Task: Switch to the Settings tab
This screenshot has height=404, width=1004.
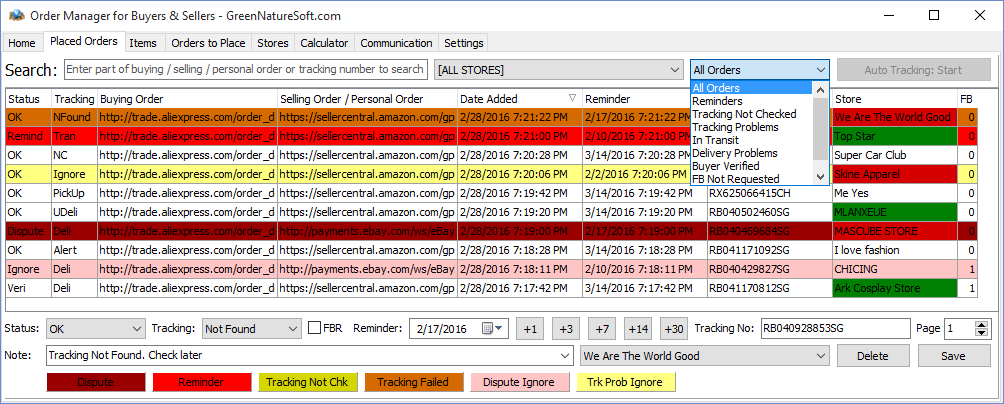Action: click(x=464, y=43)
